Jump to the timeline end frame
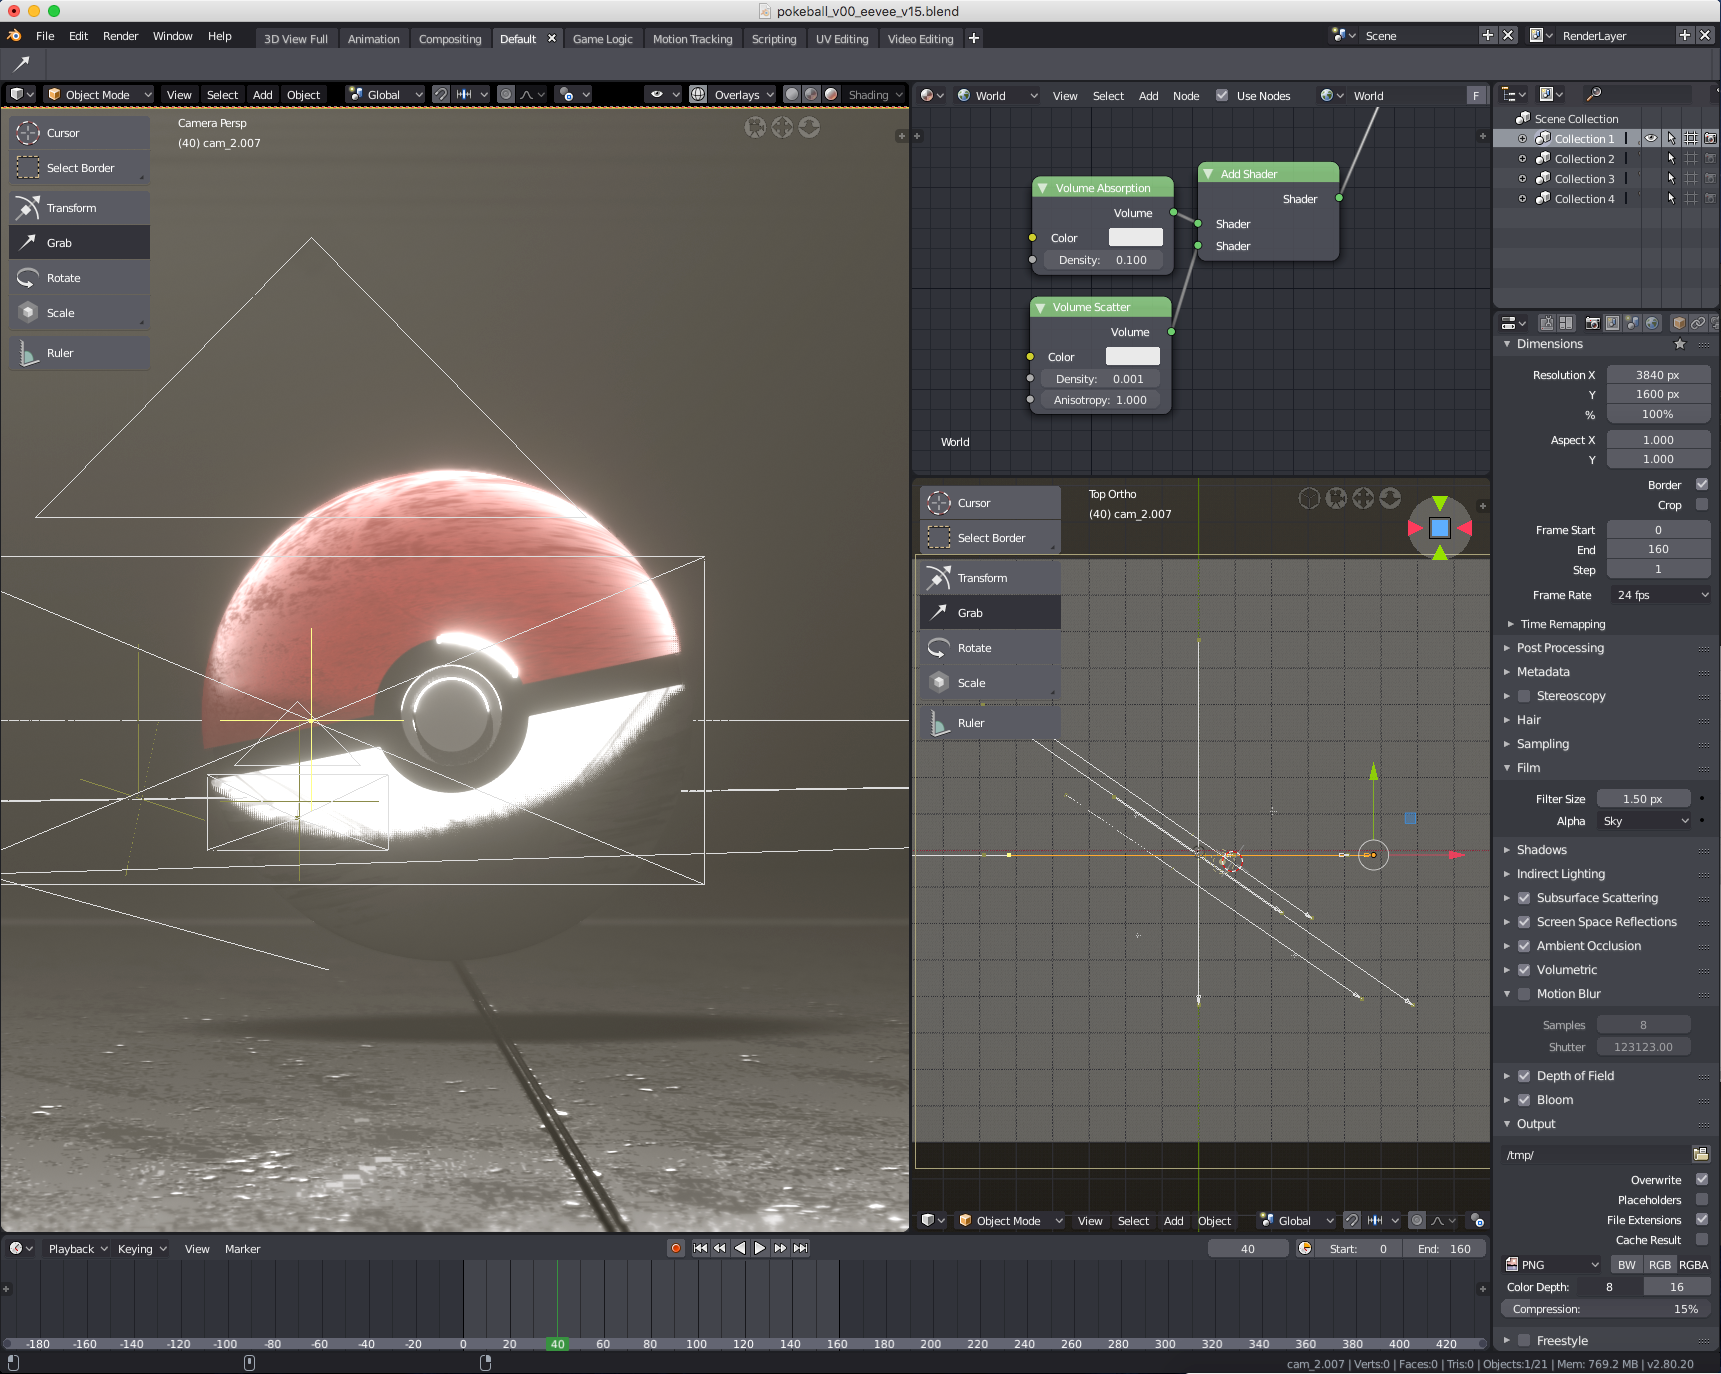Viewport: 1721px width, 1374px height. pos(800,1248)
